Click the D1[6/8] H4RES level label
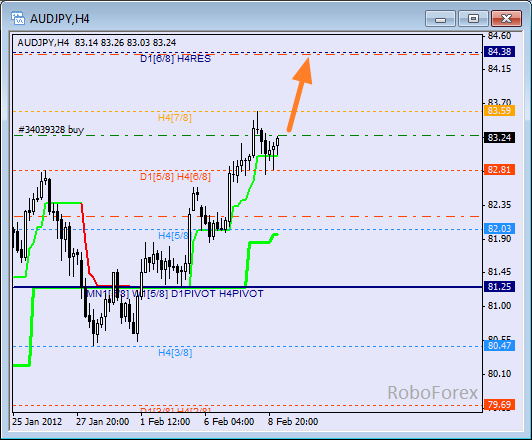Screen dimensions: 532x440 175,59
